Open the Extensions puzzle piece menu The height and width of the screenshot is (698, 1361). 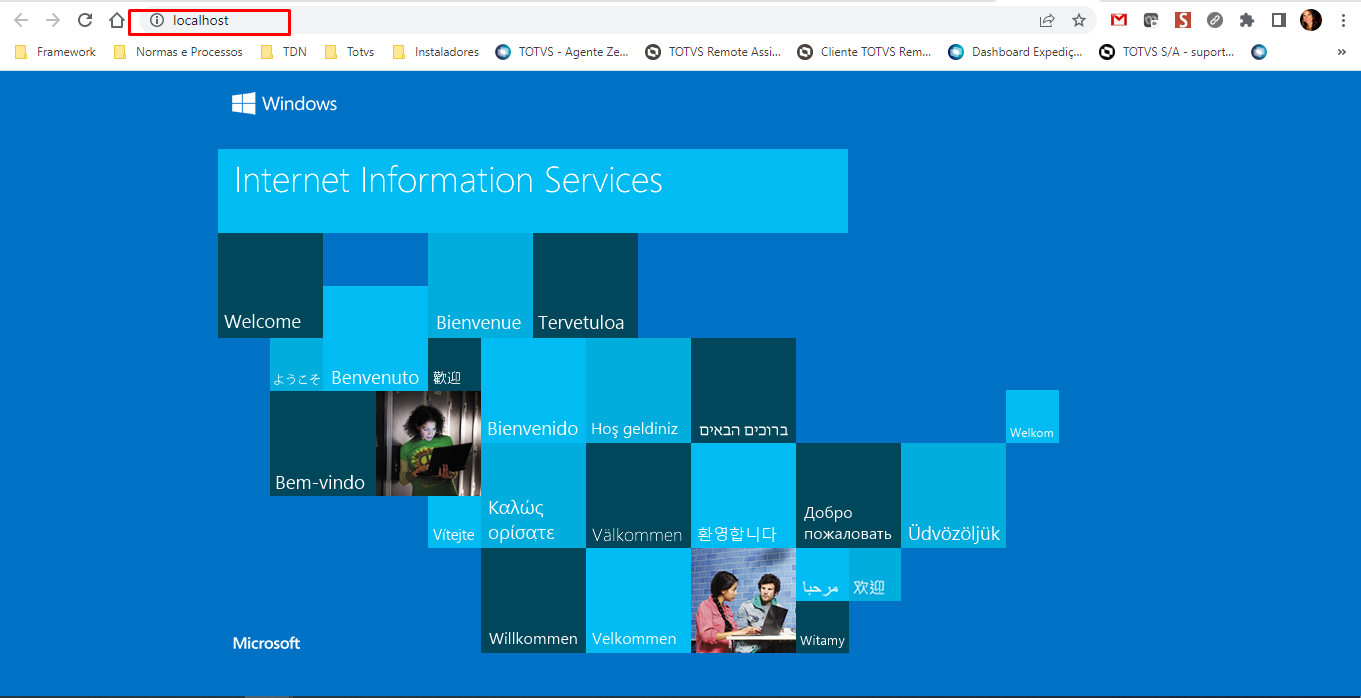[1246, 20]
